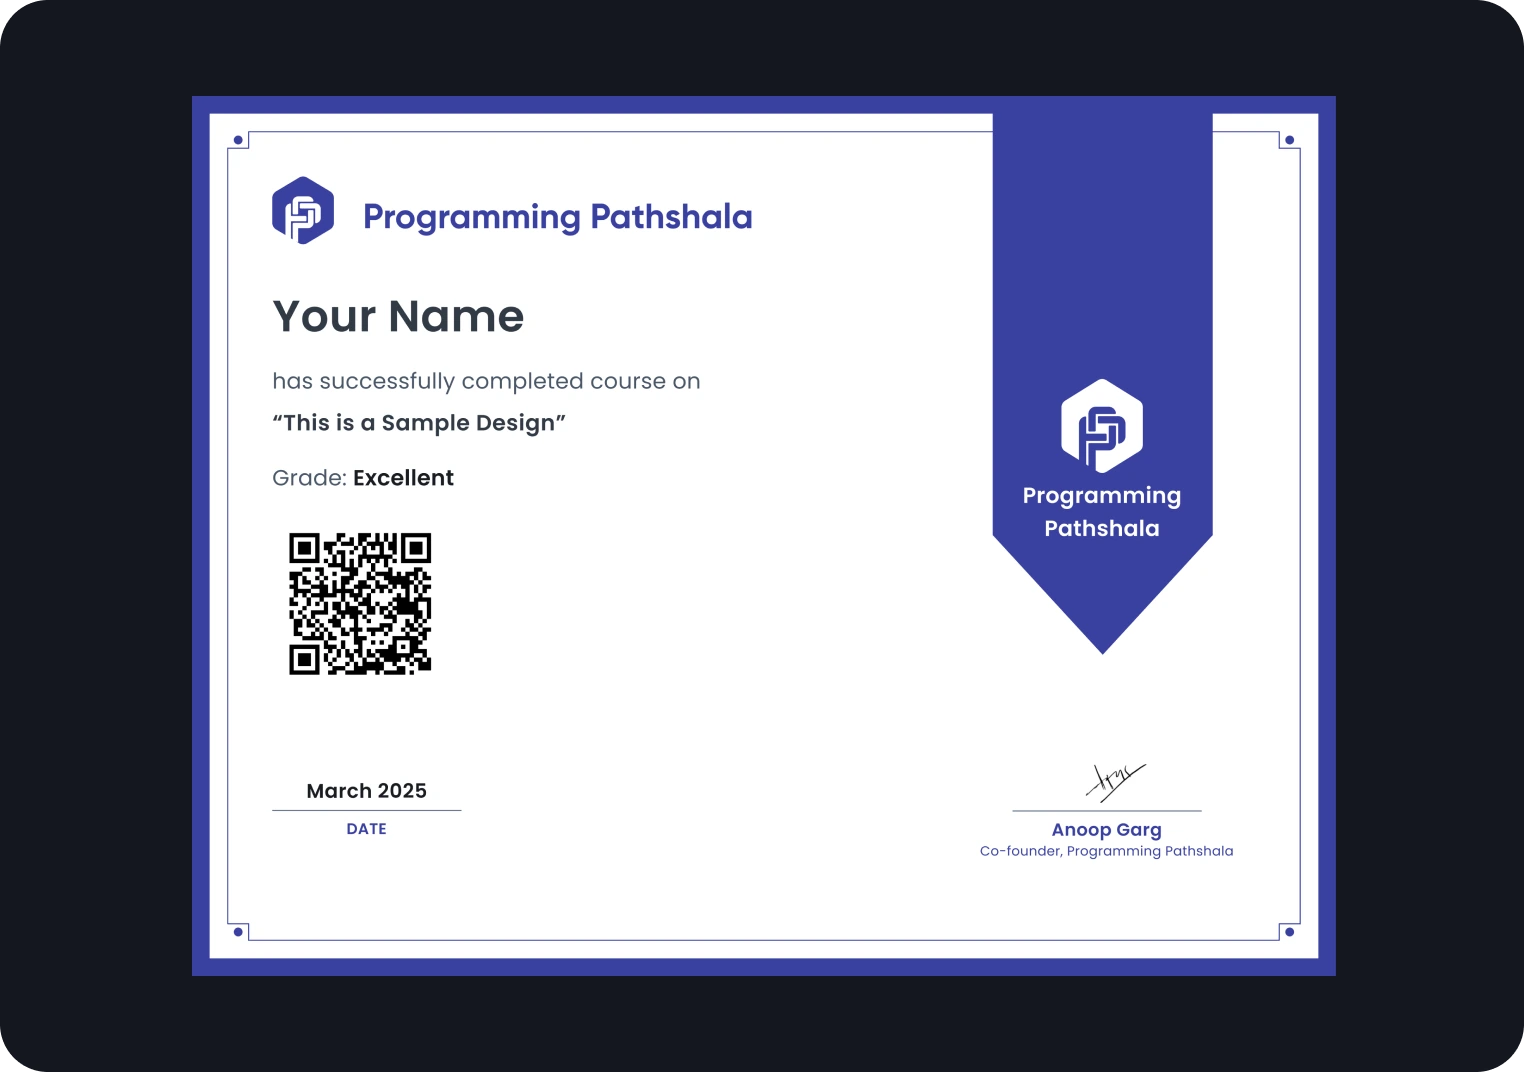Click the signature above Anoop Garg

click(x=1115, y=782)
